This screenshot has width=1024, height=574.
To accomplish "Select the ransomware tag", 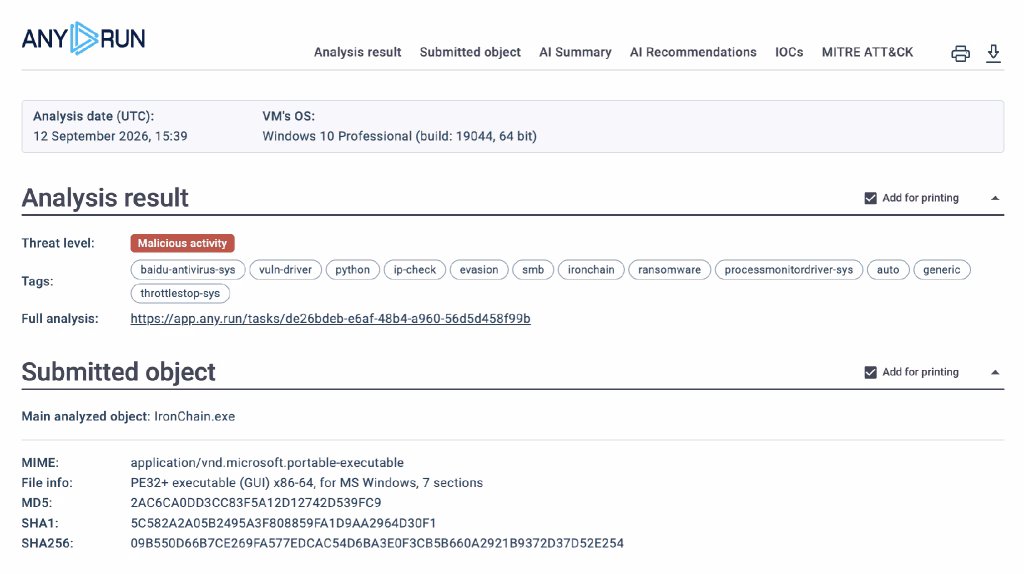I will pos(669,270).
